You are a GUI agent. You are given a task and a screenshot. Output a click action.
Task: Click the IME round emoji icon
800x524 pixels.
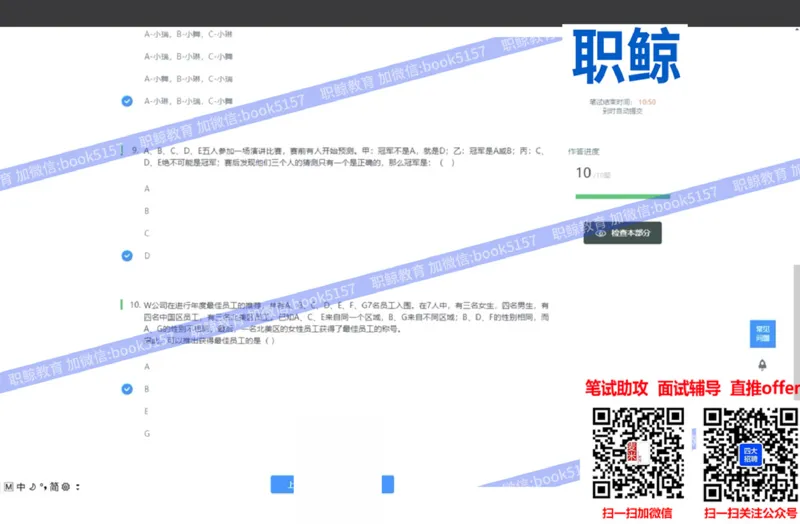66,487
